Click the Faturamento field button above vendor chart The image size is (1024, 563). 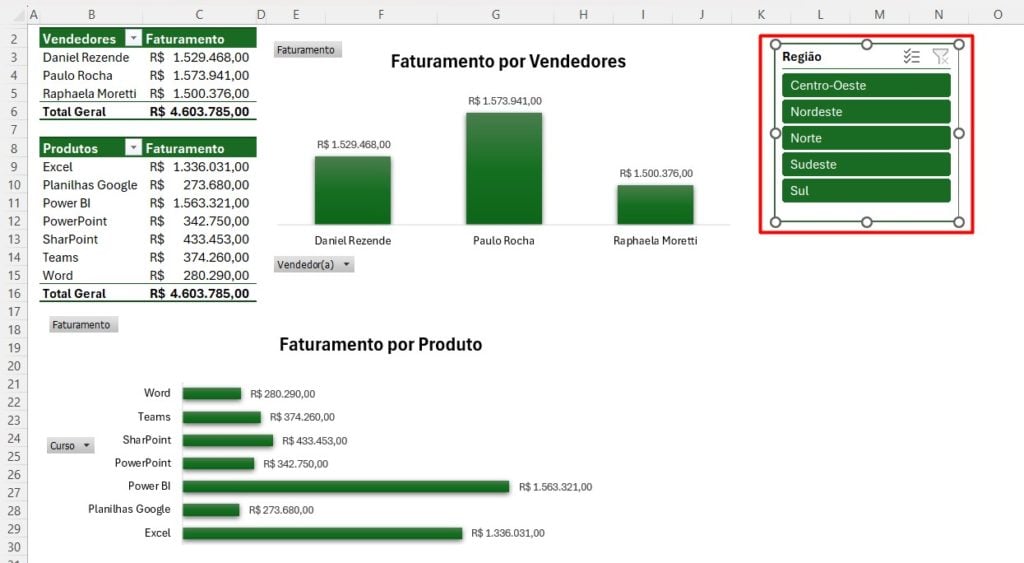tap(306, 50)
